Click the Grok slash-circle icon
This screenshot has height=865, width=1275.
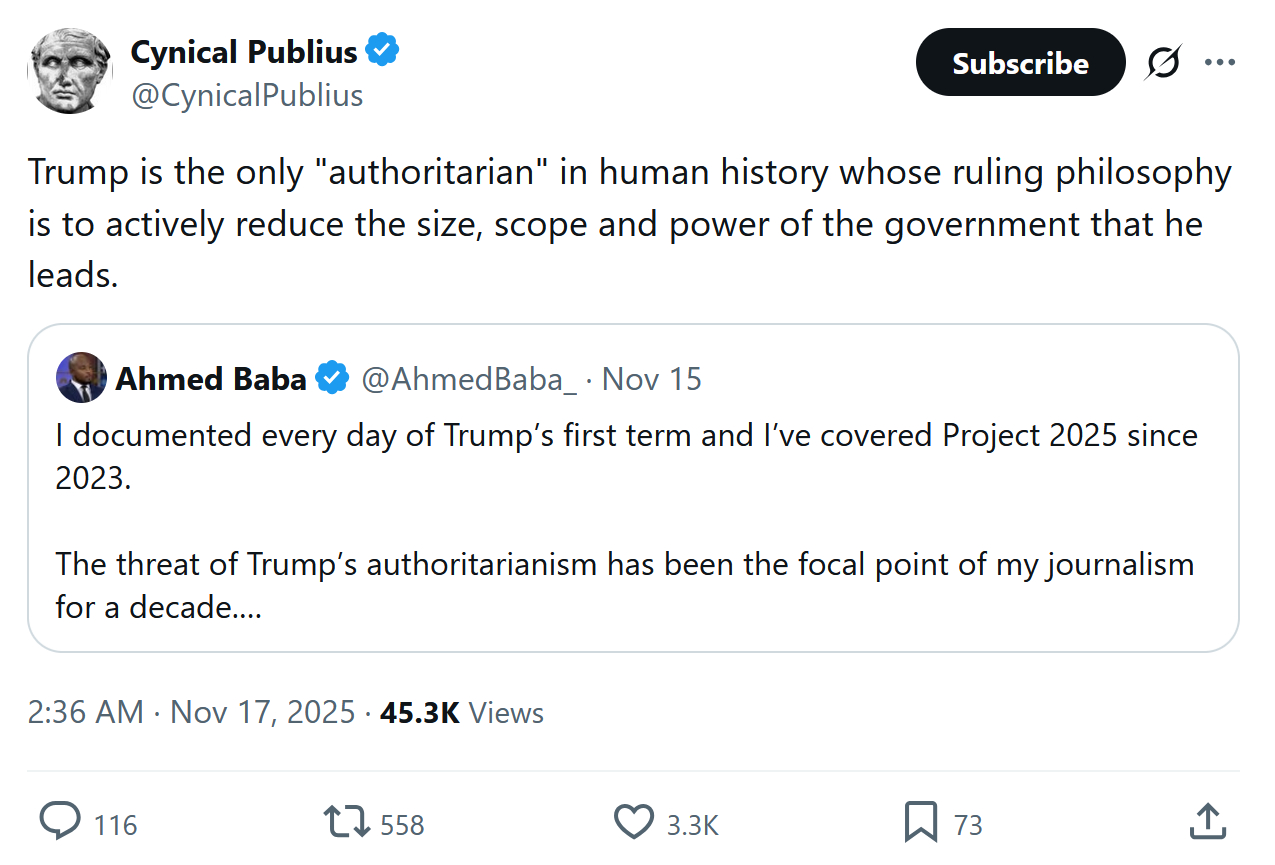pos(1164,63)
